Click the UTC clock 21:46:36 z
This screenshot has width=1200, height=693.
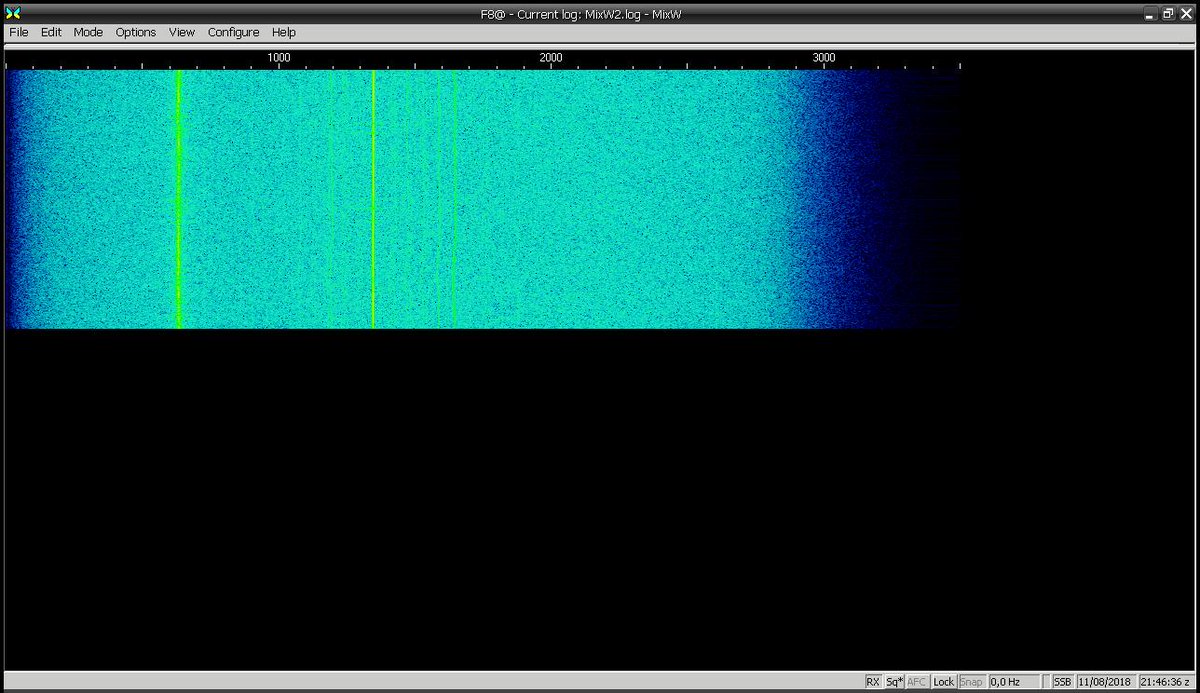click(x=1163, y=681)
